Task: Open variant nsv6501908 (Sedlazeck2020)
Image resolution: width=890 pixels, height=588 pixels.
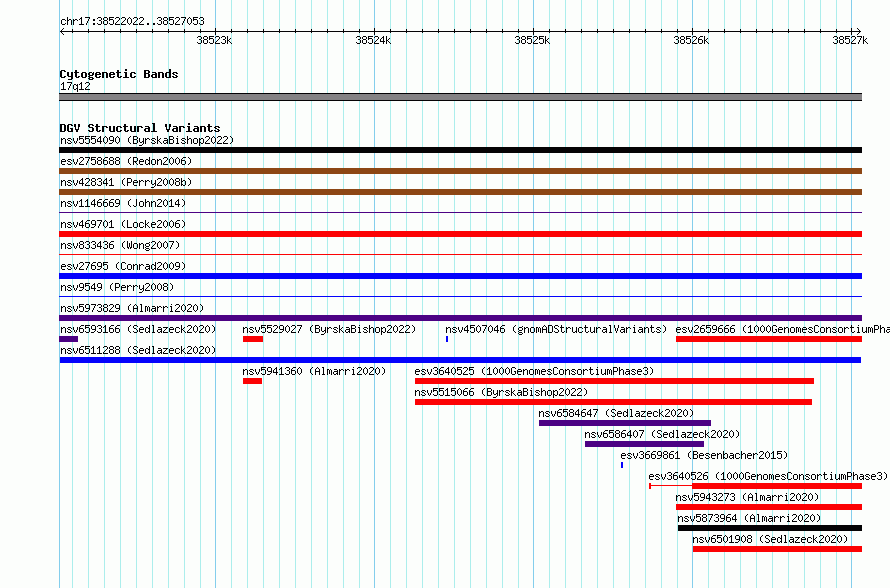Action: coord(770,539)
